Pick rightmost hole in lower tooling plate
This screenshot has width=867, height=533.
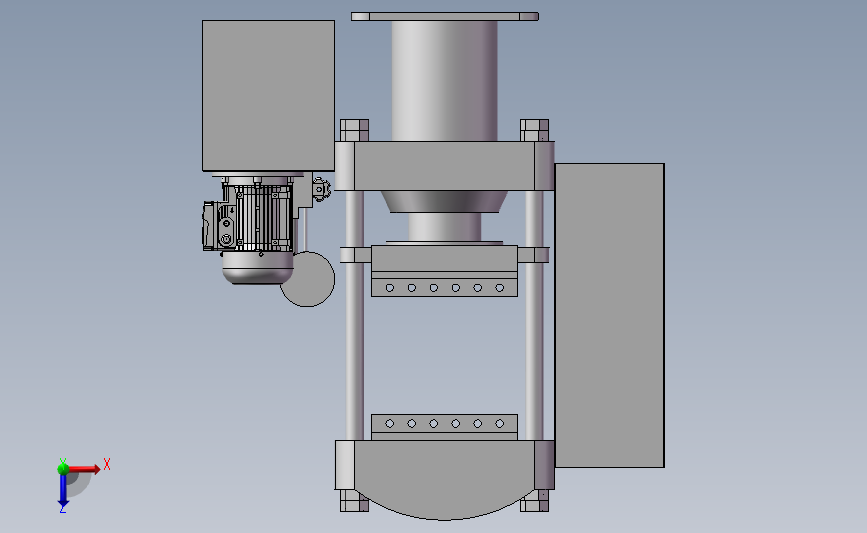[x=499, y=424]
